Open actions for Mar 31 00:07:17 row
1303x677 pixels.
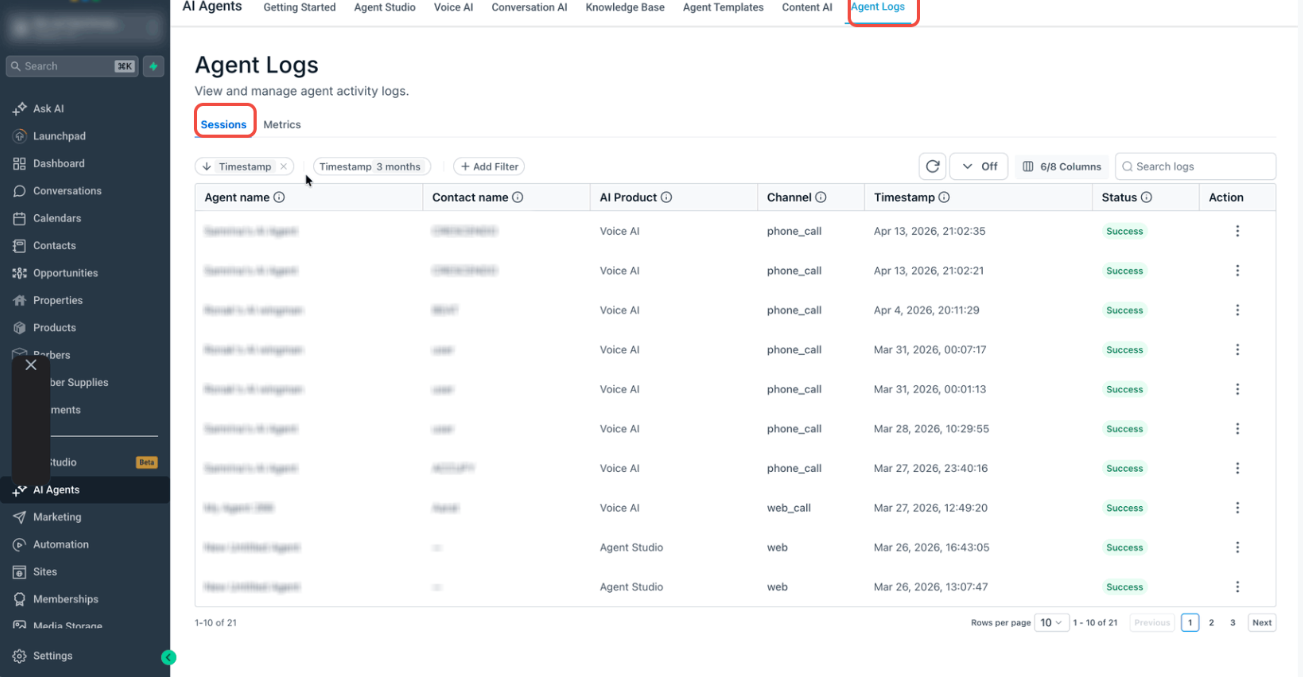coord(1237,350)
